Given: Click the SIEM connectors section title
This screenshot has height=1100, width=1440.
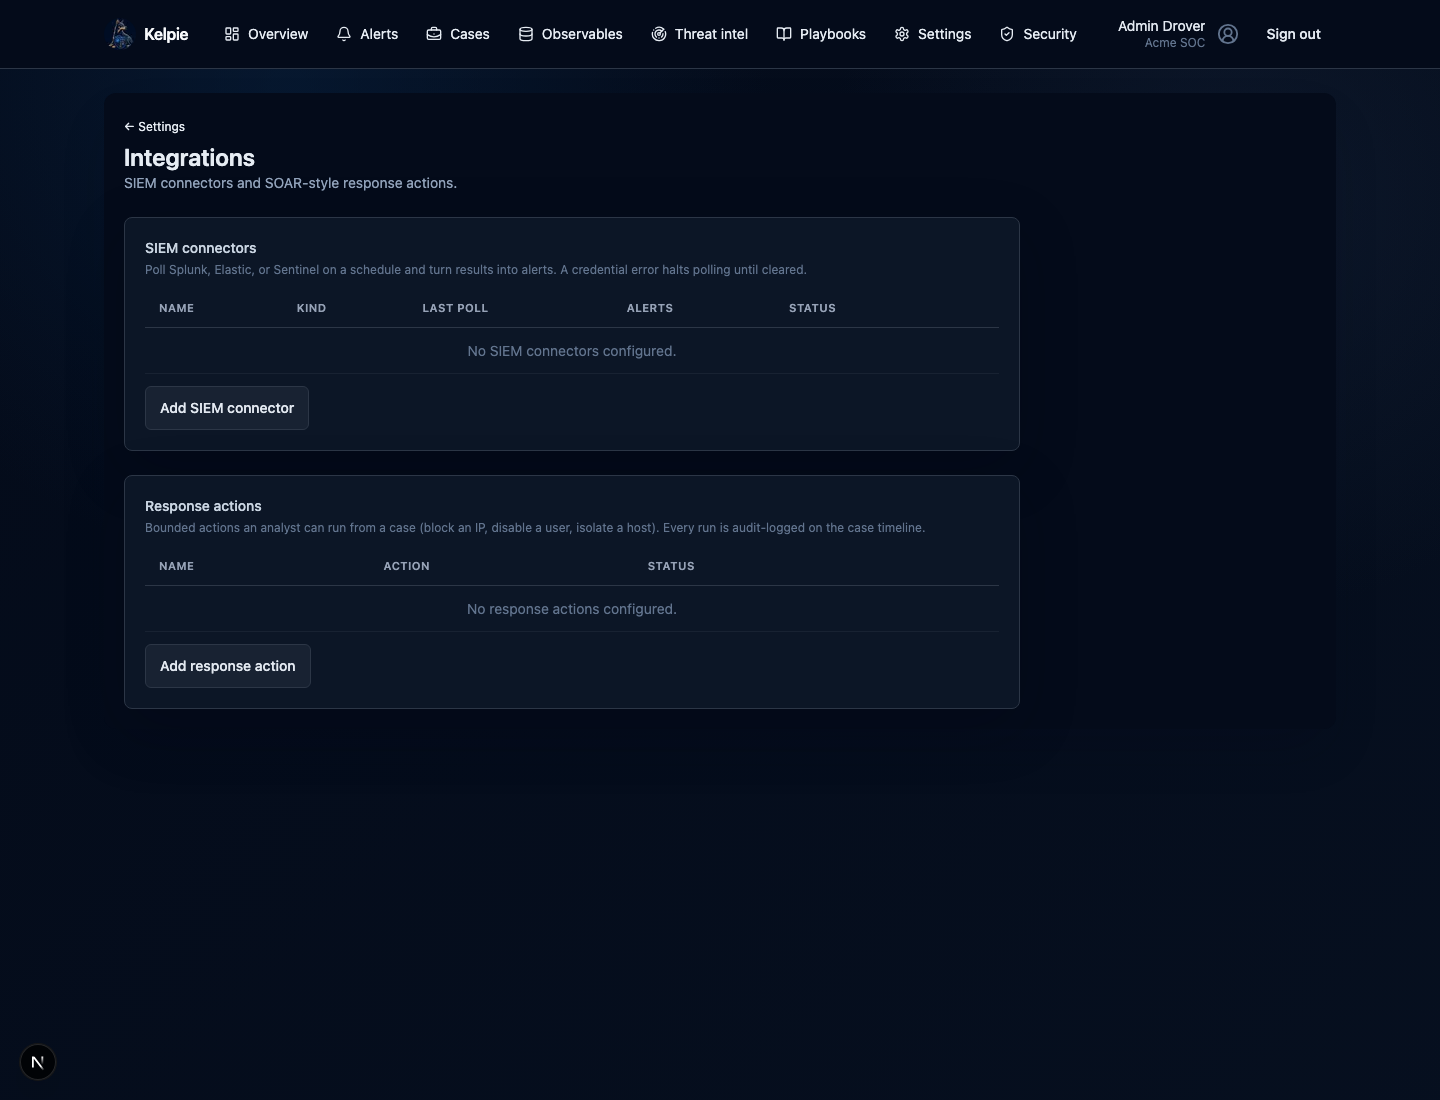Looking at the screenshot, I should click(x=201, y=248).
